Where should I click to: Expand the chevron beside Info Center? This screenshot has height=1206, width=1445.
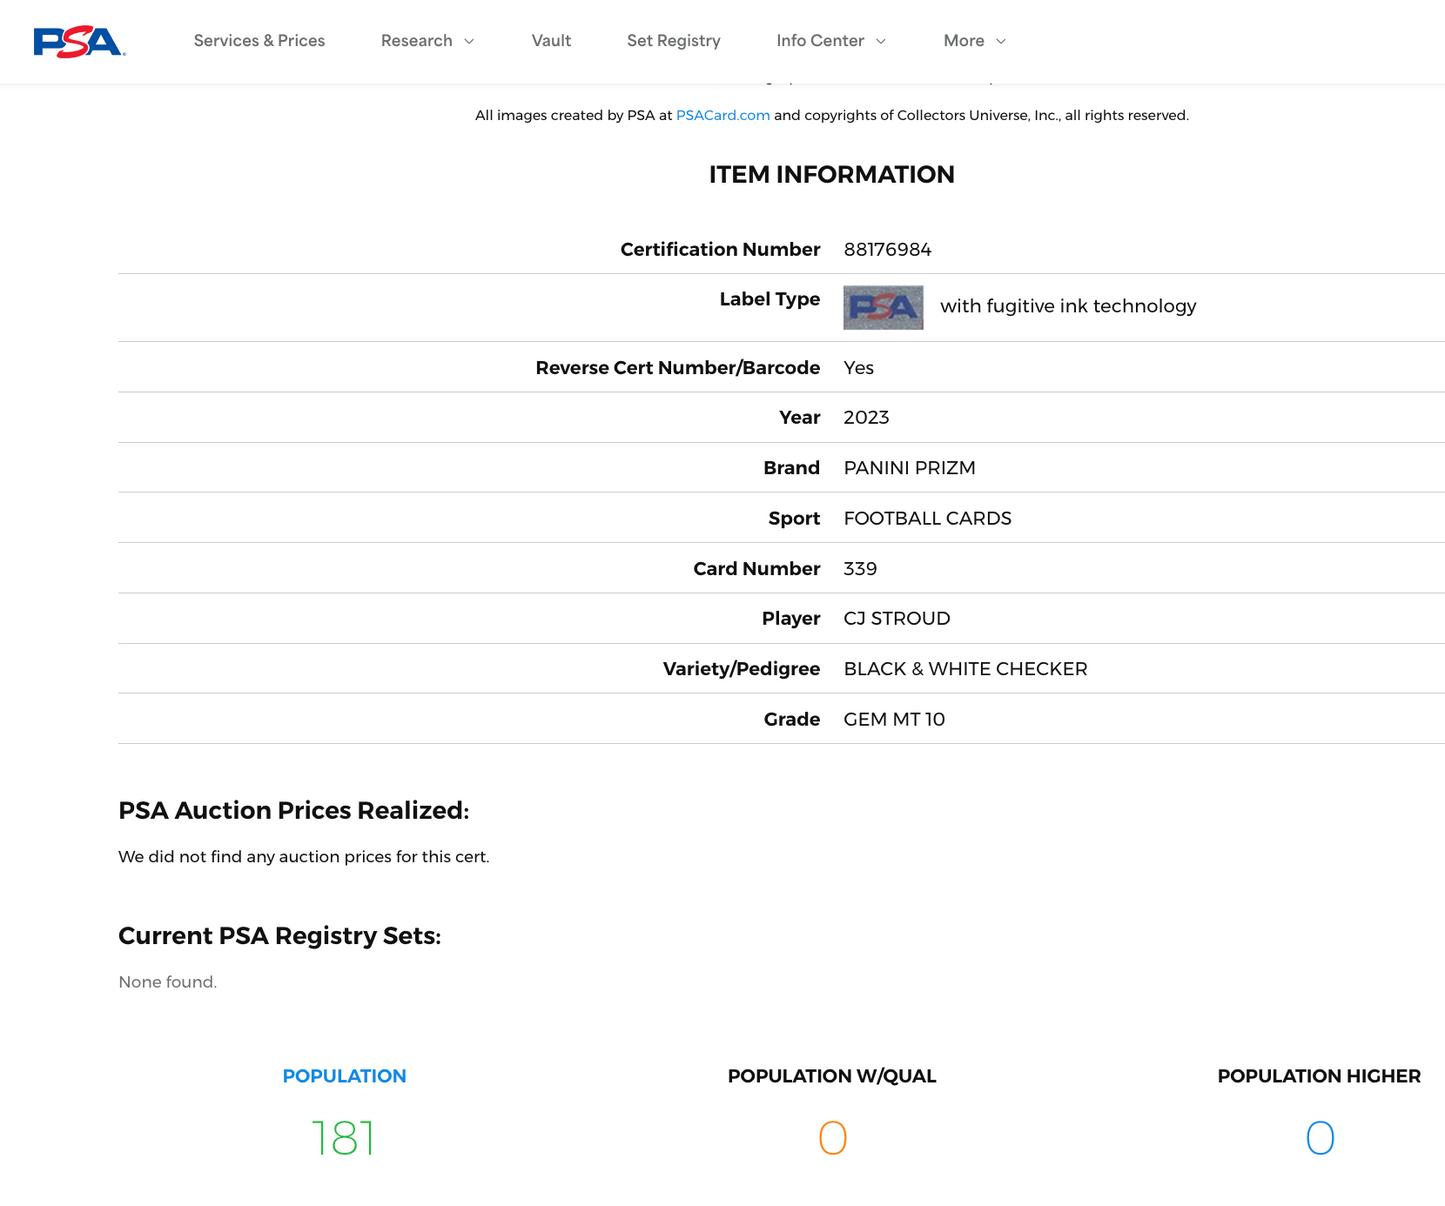point(881,41)
